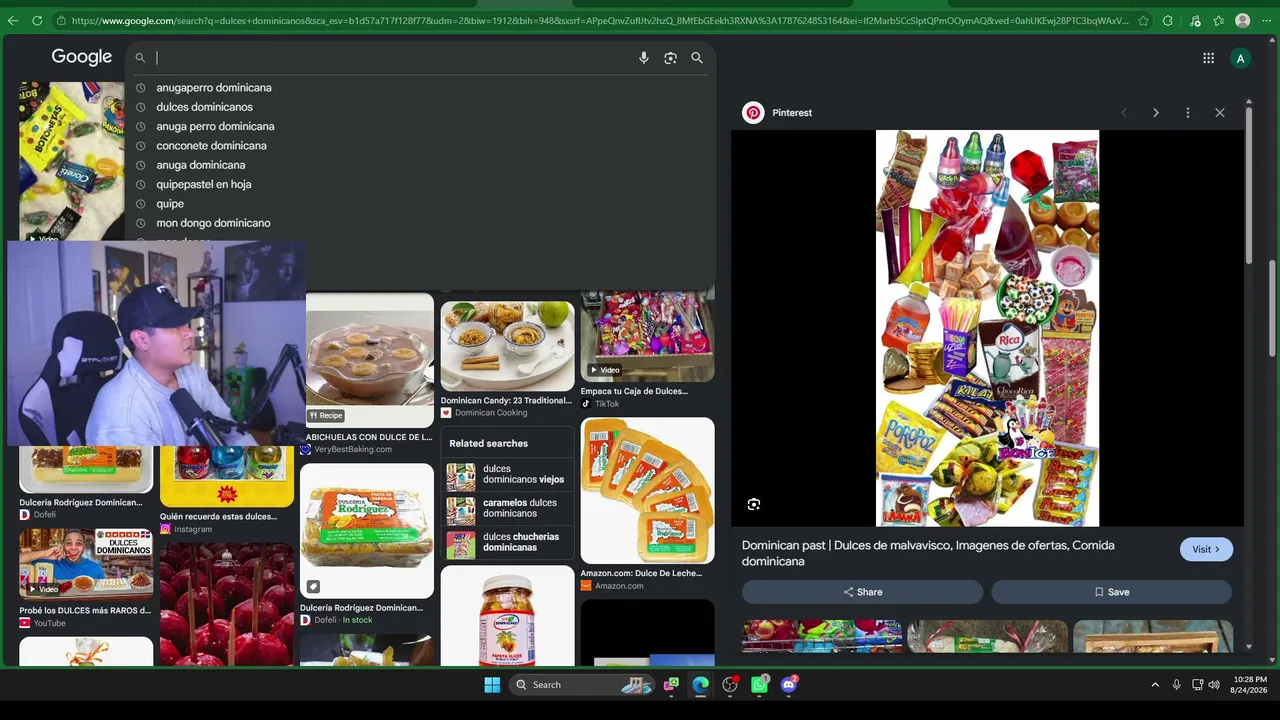
Task: Search inside the previewed image with Lens
Action: pos(754,505)
